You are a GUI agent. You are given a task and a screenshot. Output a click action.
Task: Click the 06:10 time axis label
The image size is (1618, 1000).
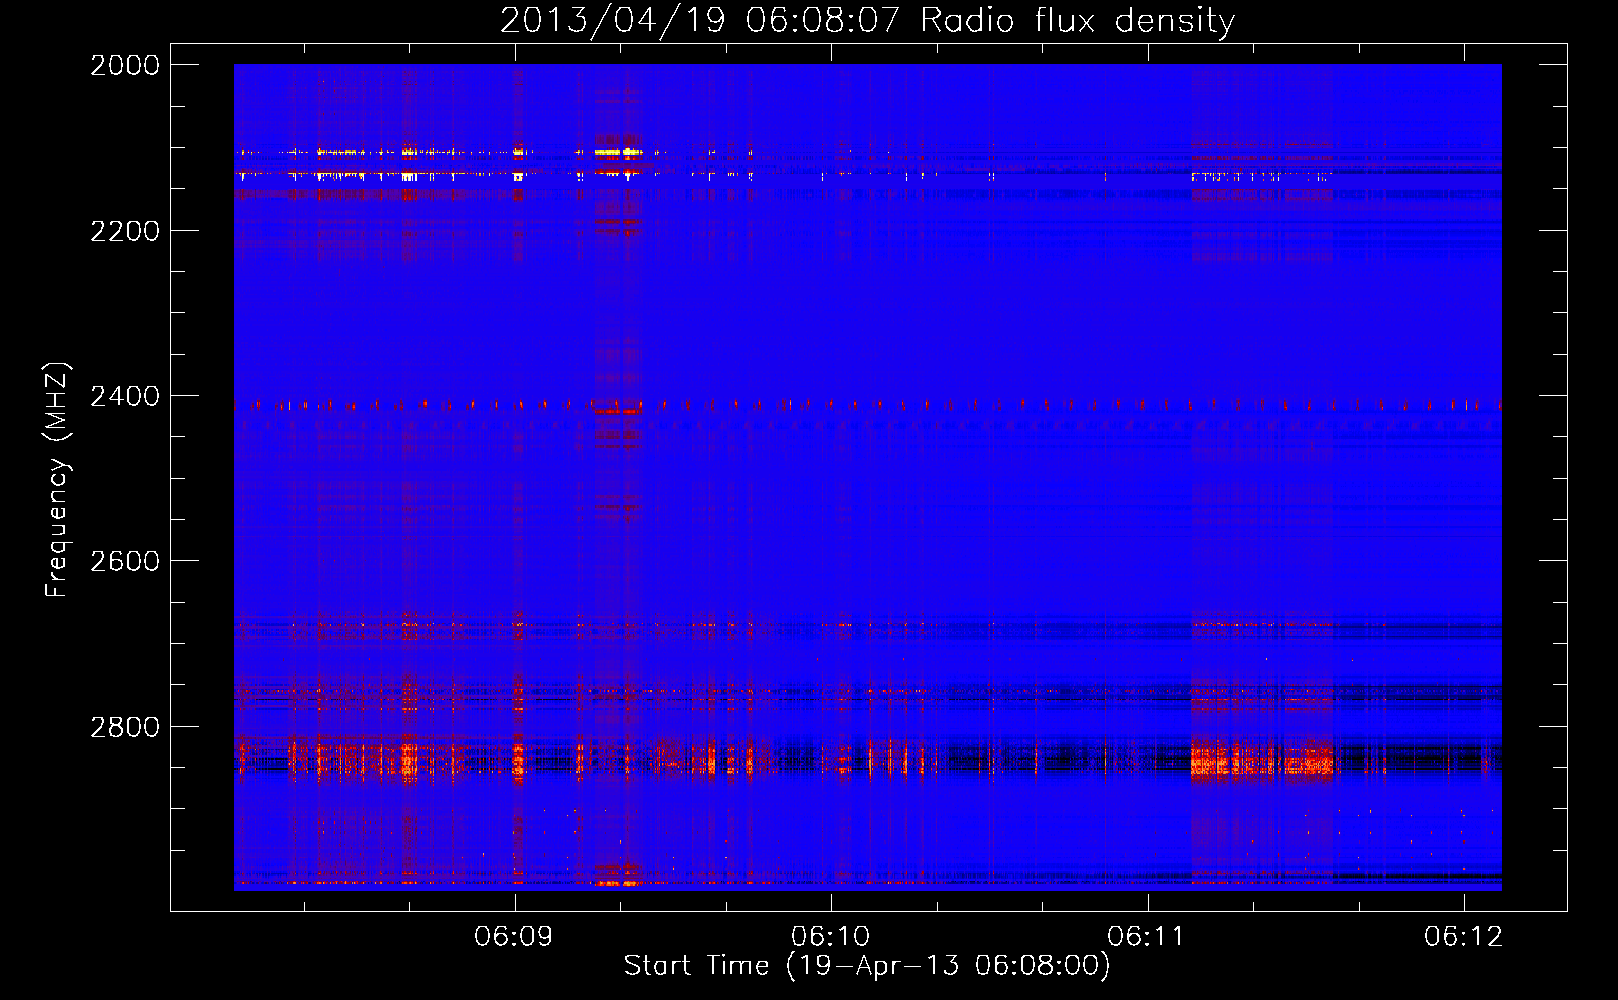tap(831, 937)
